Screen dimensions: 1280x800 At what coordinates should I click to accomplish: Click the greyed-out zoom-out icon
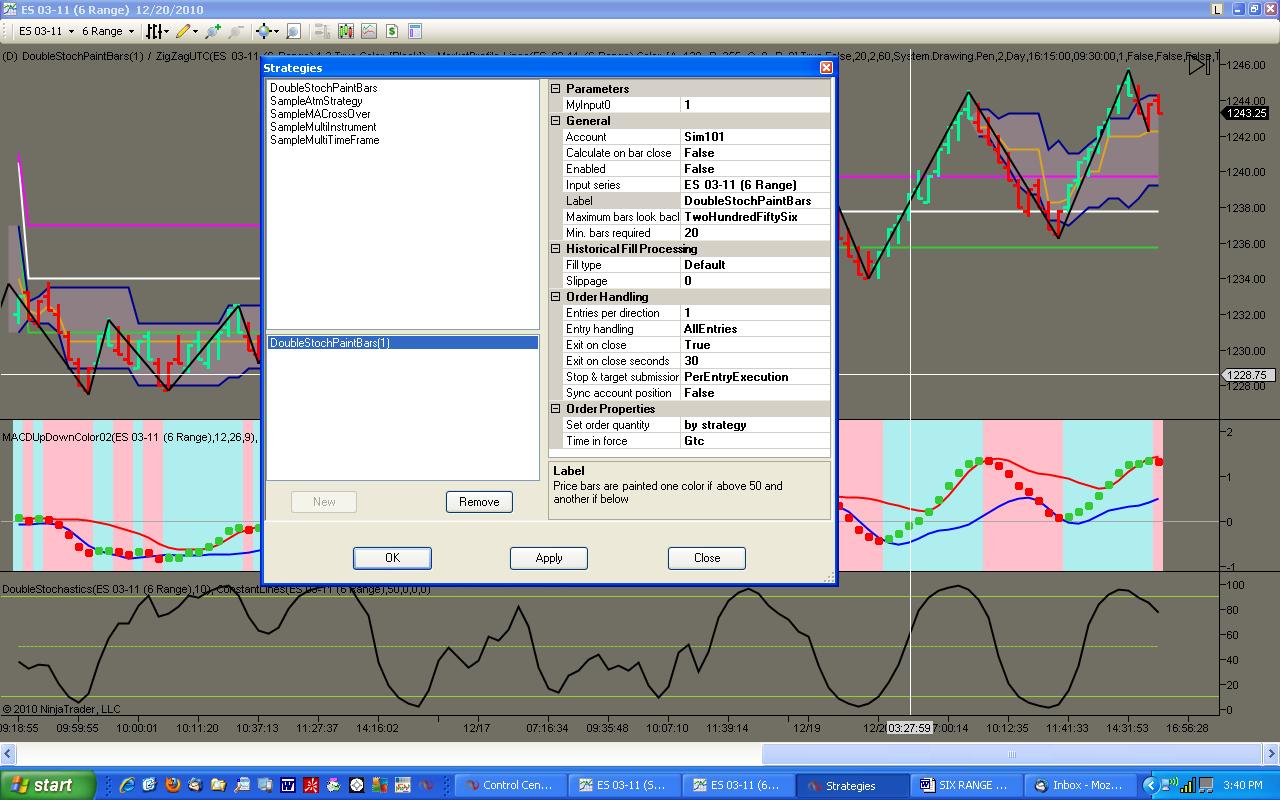[236, 32]
